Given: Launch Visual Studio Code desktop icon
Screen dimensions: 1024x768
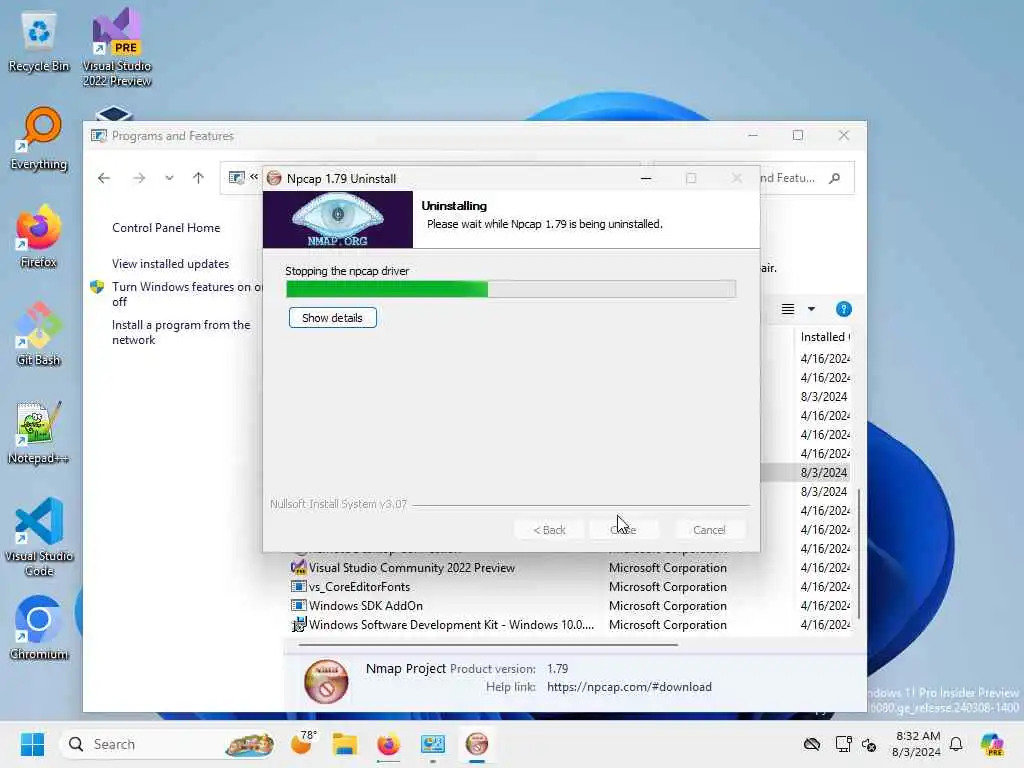Looking at the screenshot, I should point(39,537).
